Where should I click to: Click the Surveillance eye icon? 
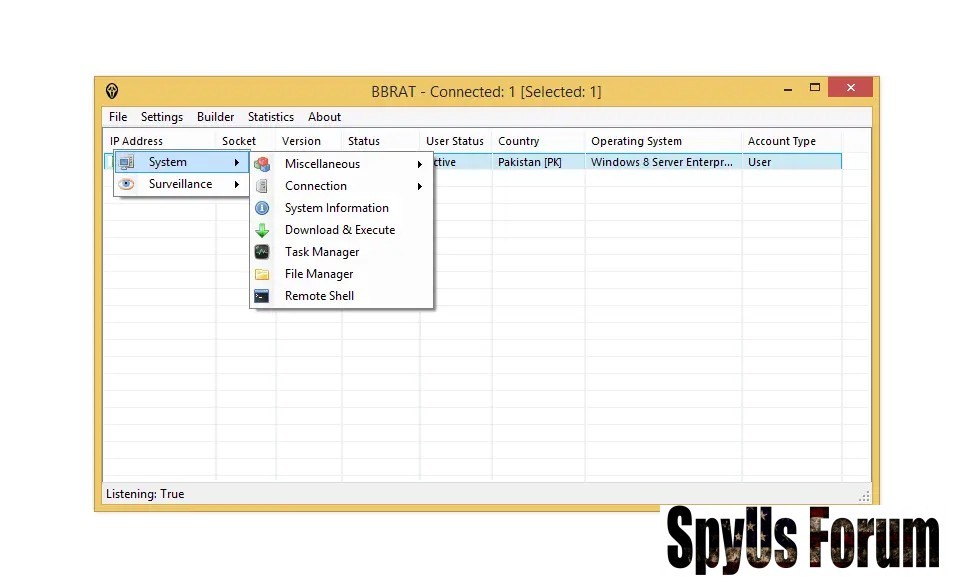click(x=127, y=184)
